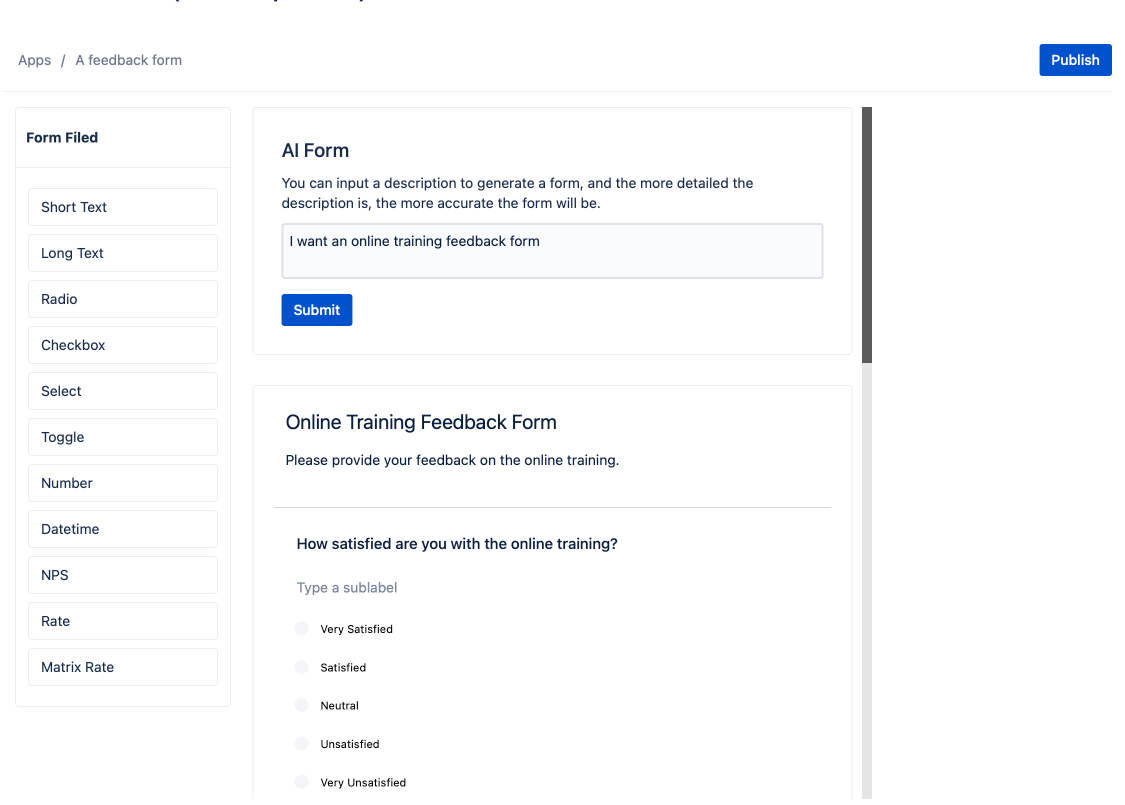
Task: Submit the AI form description
Action: (316, 310)
